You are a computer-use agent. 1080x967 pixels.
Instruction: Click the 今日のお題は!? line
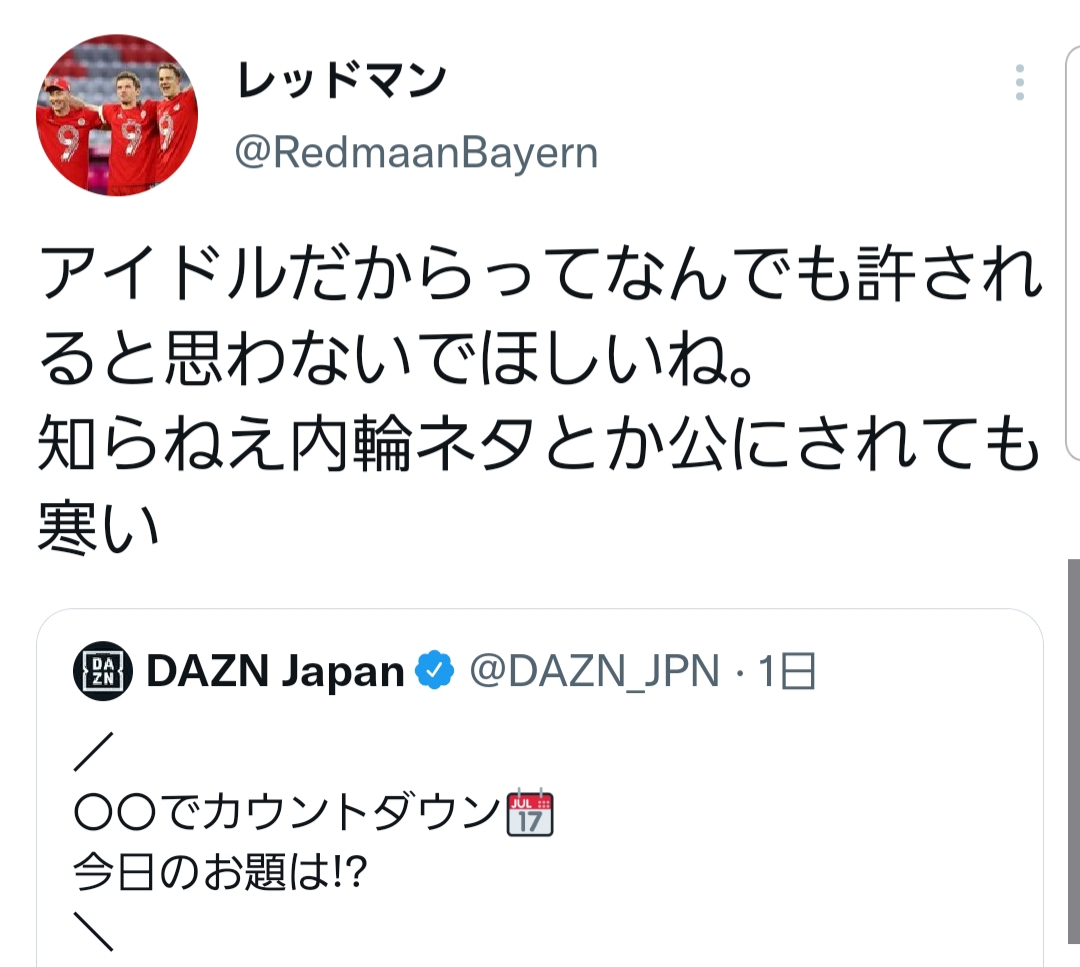coord(220,871)
